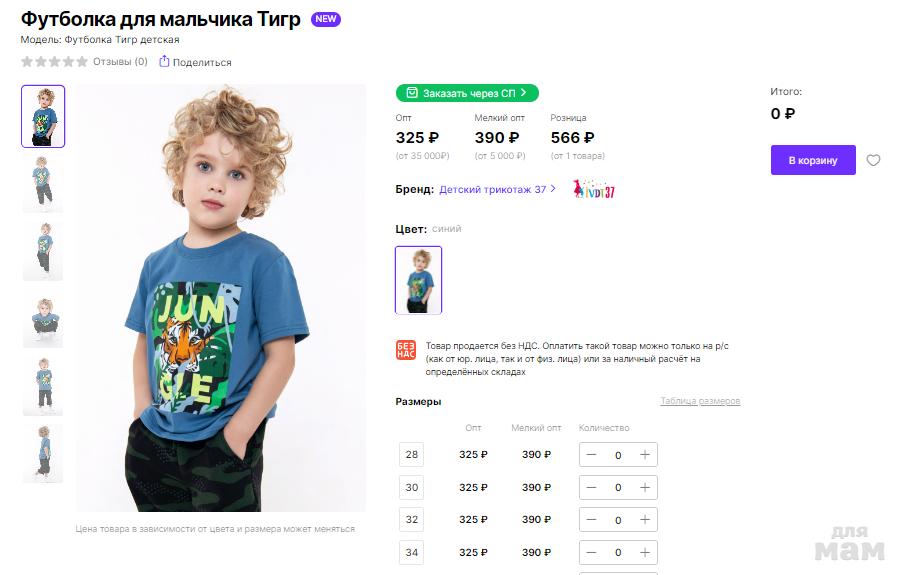Select the last gallery thumbnail

[x=43, y=454]
